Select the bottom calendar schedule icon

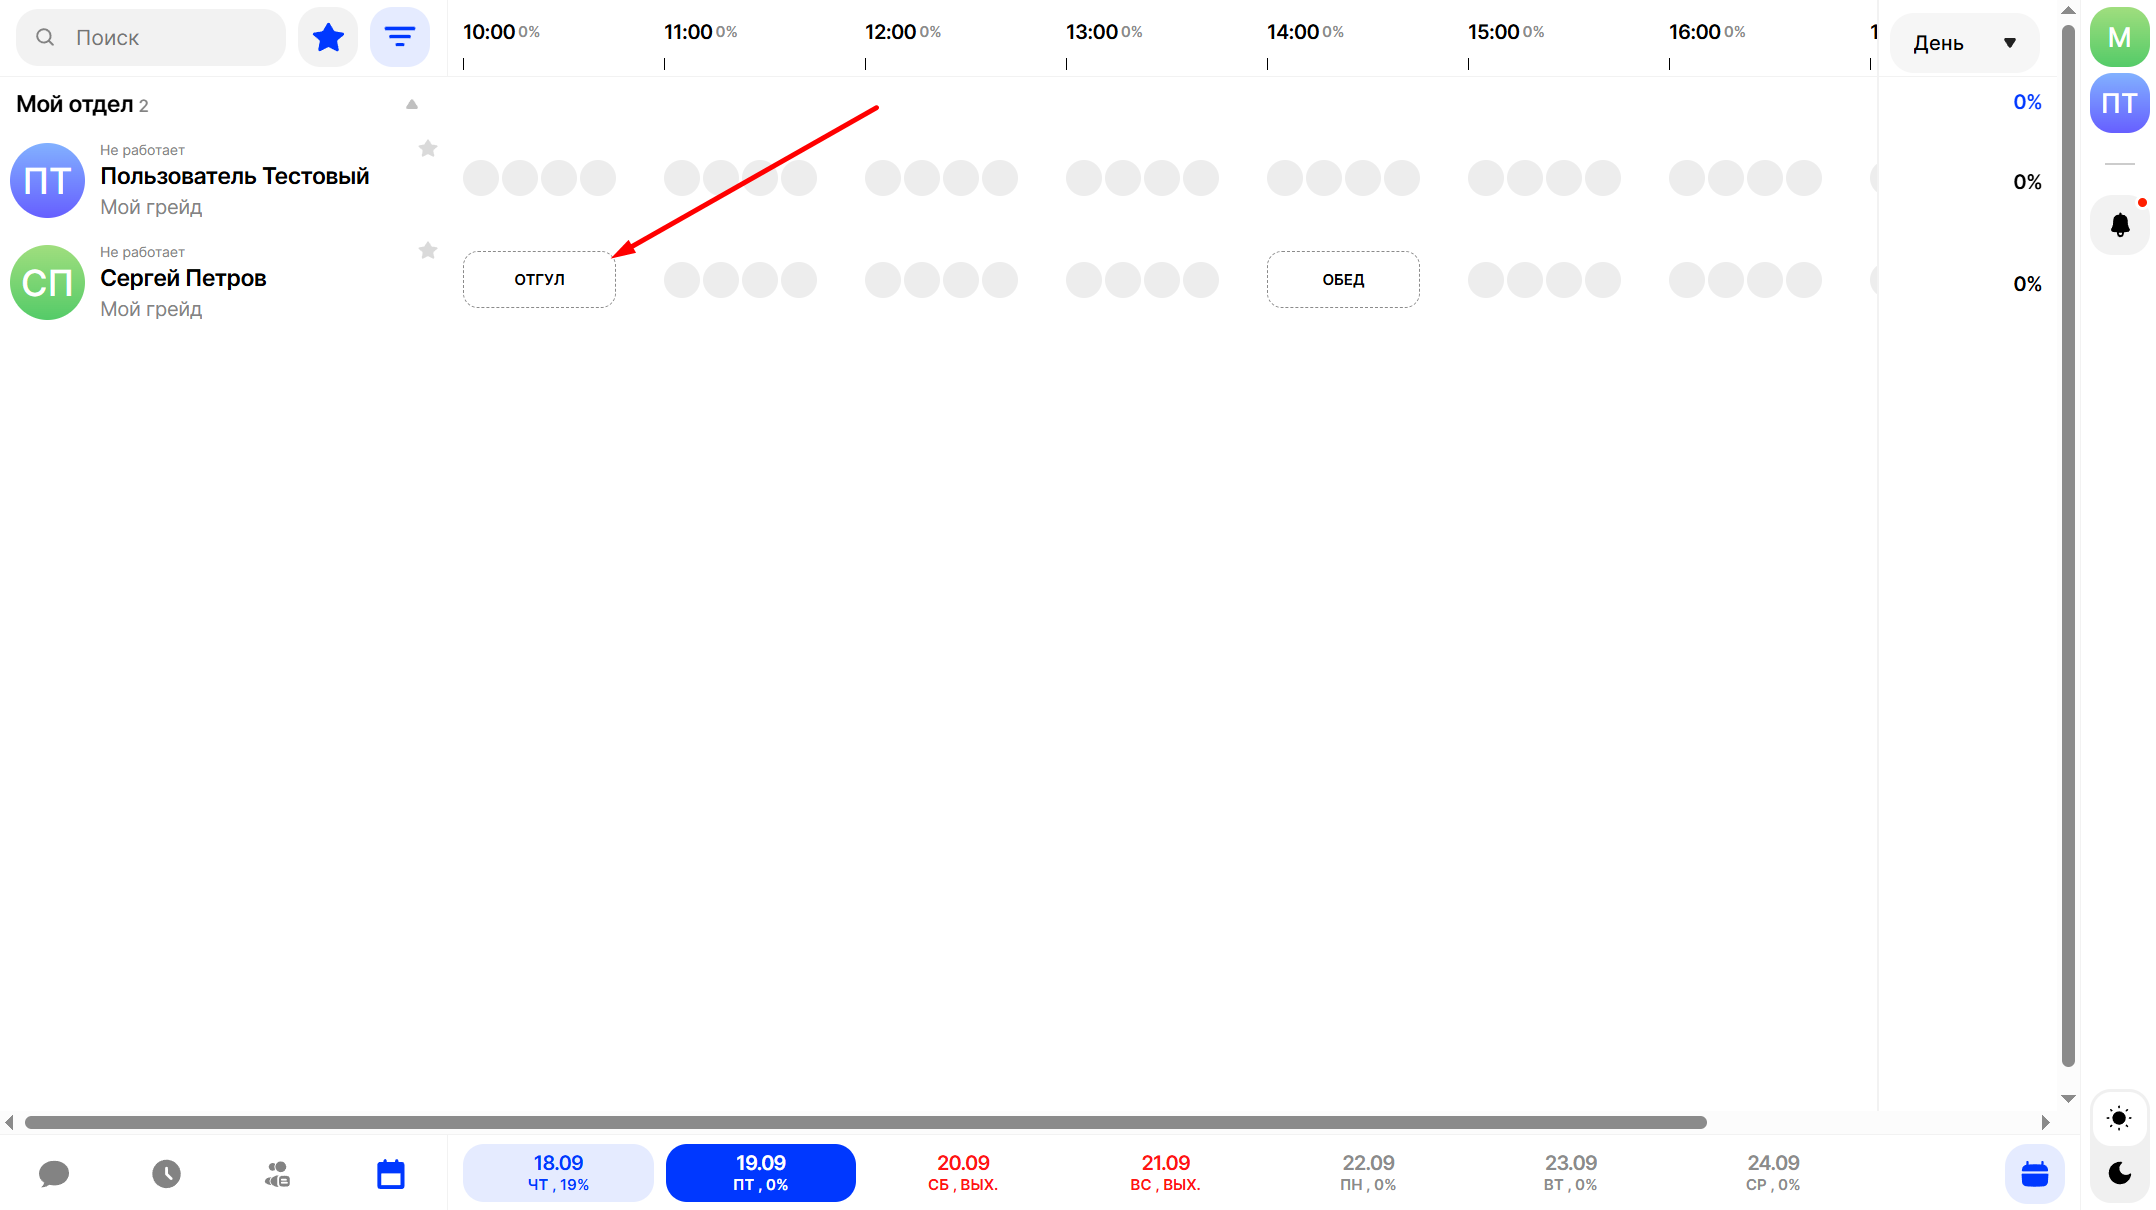390,1173
